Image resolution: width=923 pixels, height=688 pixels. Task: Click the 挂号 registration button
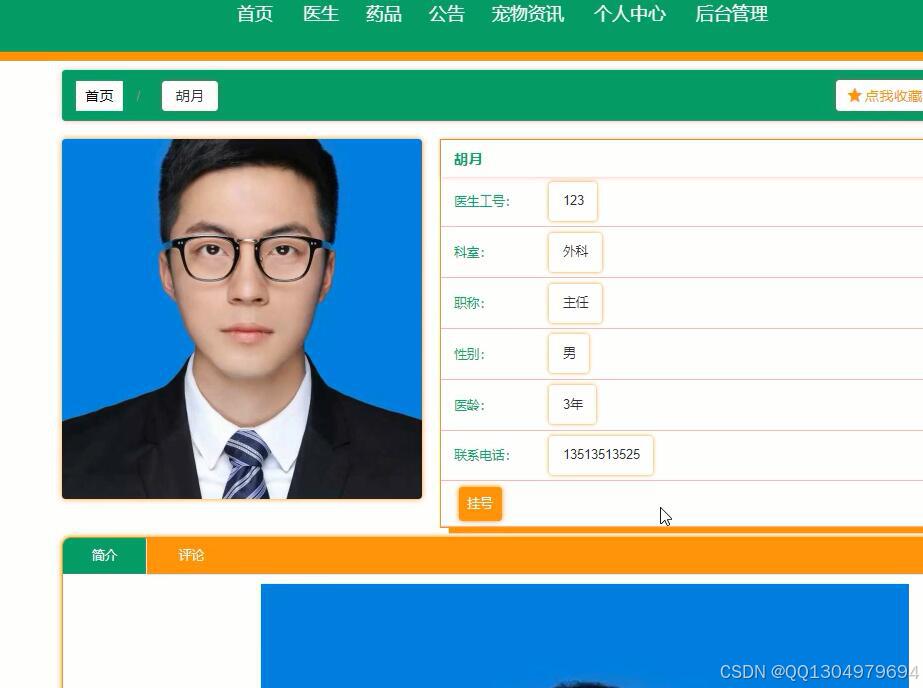click(480, 503)
